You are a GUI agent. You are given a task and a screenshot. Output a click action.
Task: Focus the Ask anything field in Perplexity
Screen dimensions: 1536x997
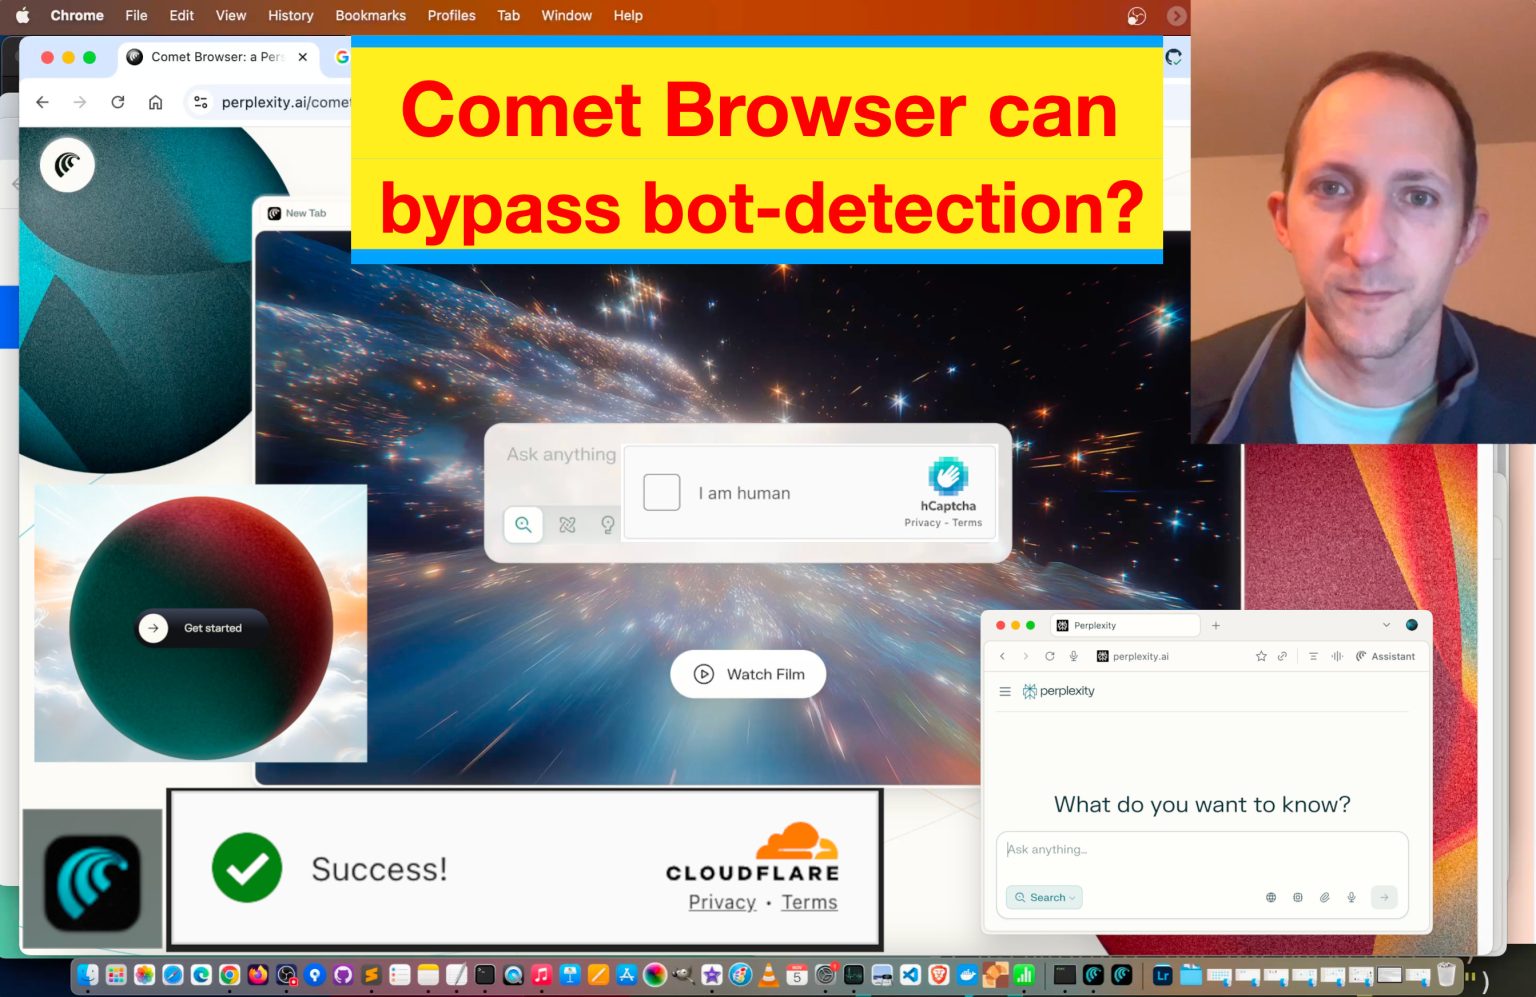click(x=1202, y=849)
